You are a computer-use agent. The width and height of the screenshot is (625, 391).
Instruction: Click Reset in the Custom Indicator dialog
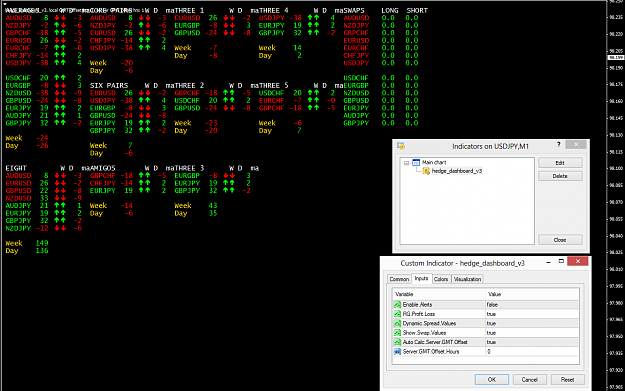(x=568, y=379)
